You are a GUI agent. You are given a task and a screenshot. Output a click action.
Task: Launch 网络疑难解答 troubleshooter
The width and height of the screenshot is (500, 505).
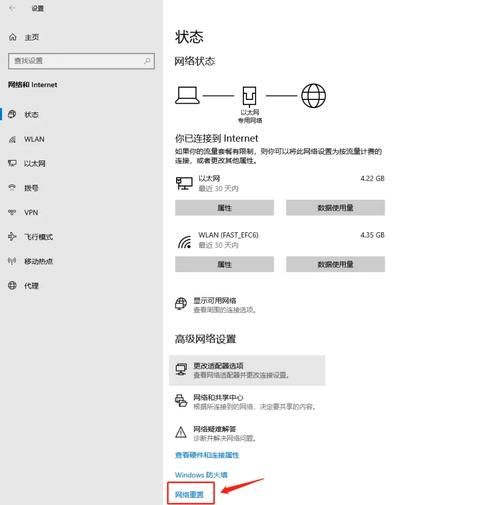247,433
